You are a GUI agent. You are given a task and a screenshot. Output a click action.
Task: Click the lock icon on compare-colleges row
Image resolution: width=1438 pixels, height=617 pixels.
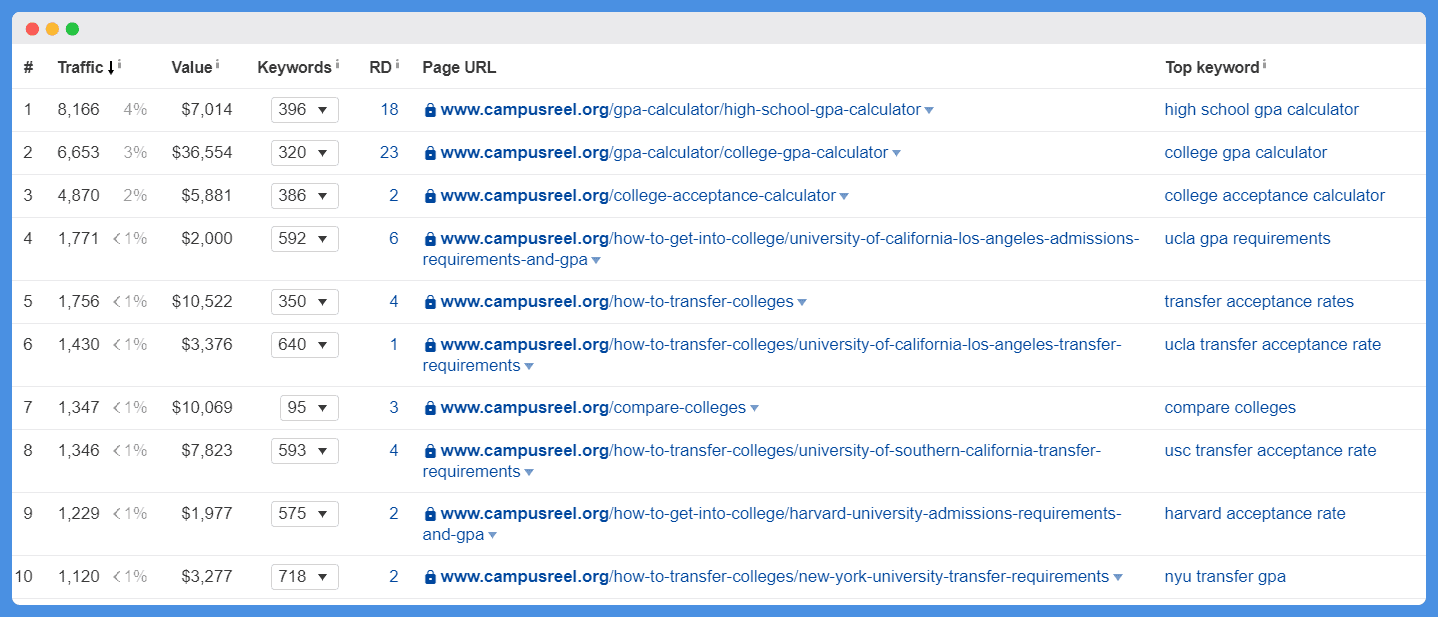(x=430, y=408)
